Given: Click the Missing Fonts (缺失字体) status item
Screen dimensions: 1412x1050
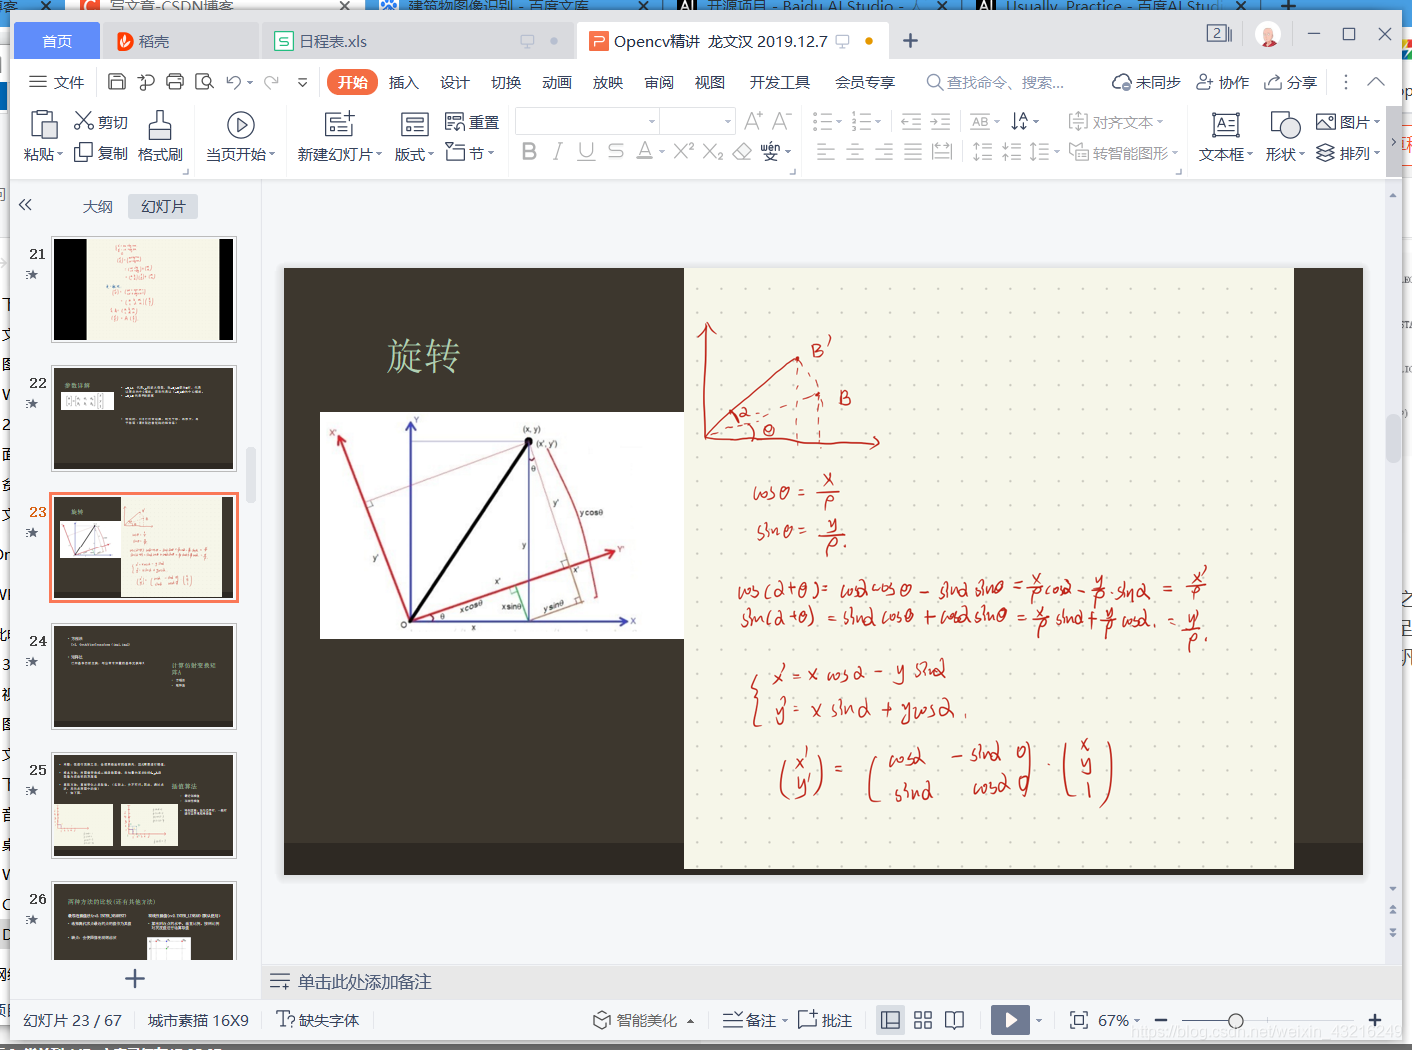Looking at the screenshot, I should pos(317,1020).
